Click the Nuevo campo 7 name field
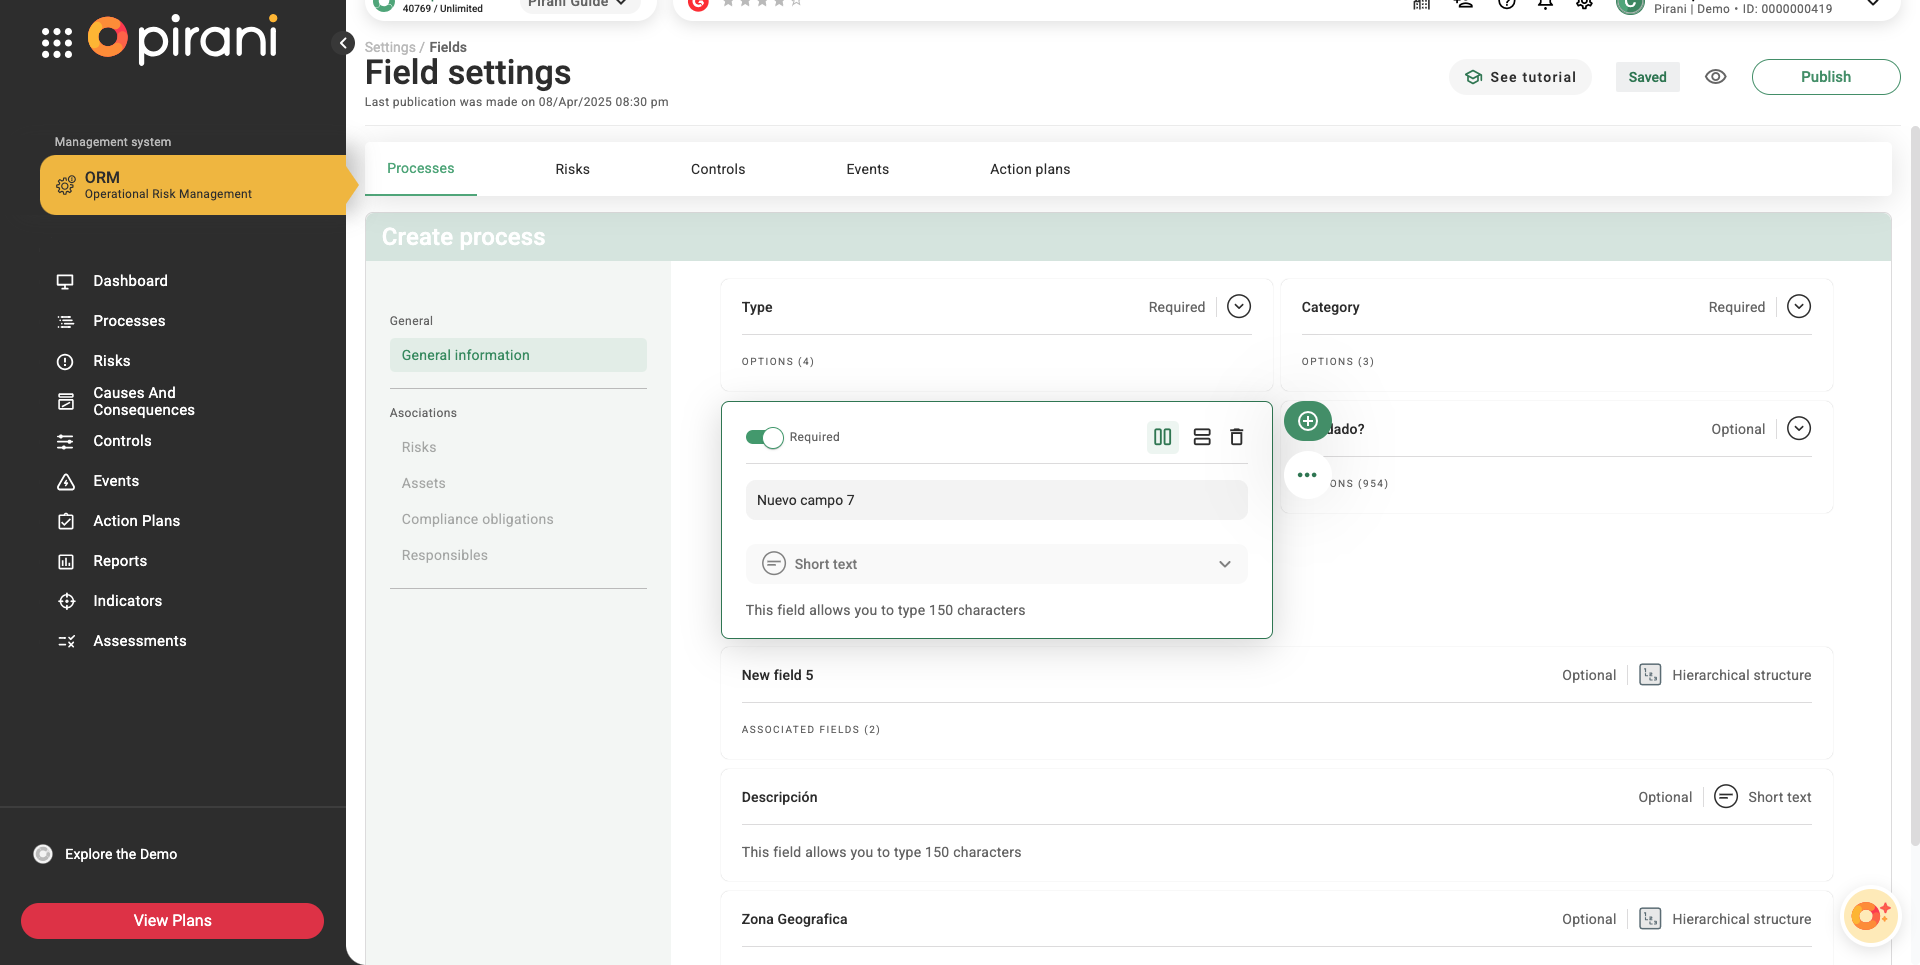1920x965 pixels. [x=996, y=500]
